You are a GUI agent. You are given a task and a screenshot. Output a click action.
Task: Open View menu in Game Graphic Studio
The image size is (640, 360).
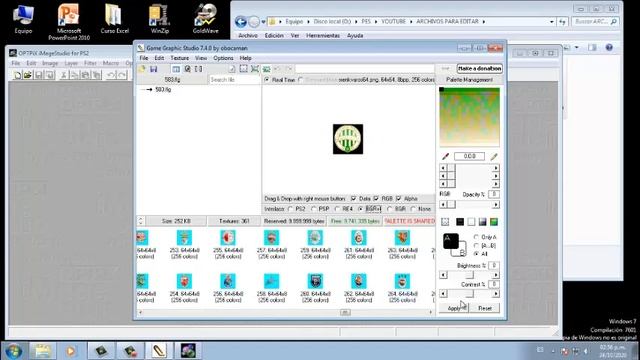201,58
